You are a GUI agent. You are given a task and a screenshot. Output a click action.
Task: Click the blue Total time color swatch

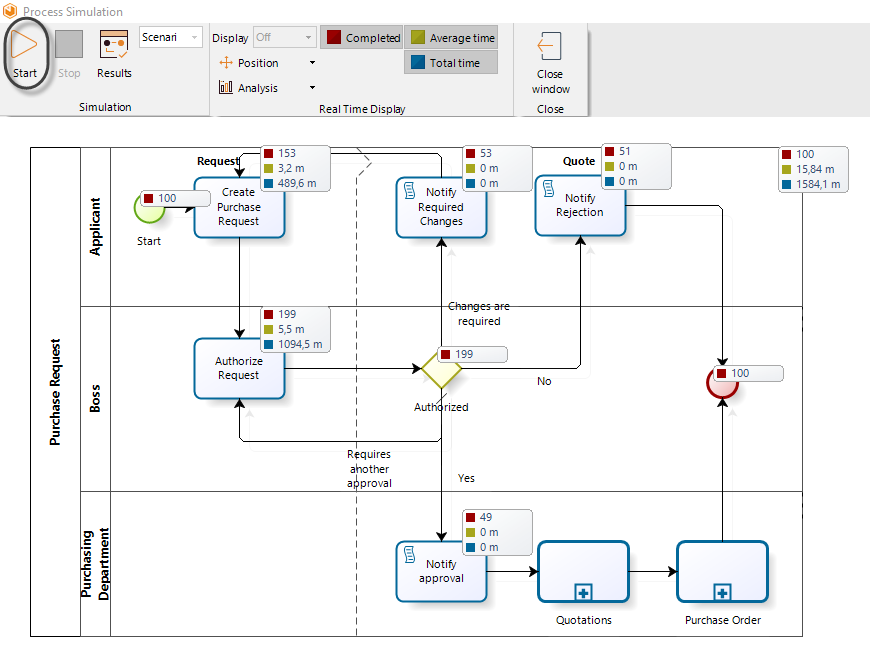[x=418, y=62]
